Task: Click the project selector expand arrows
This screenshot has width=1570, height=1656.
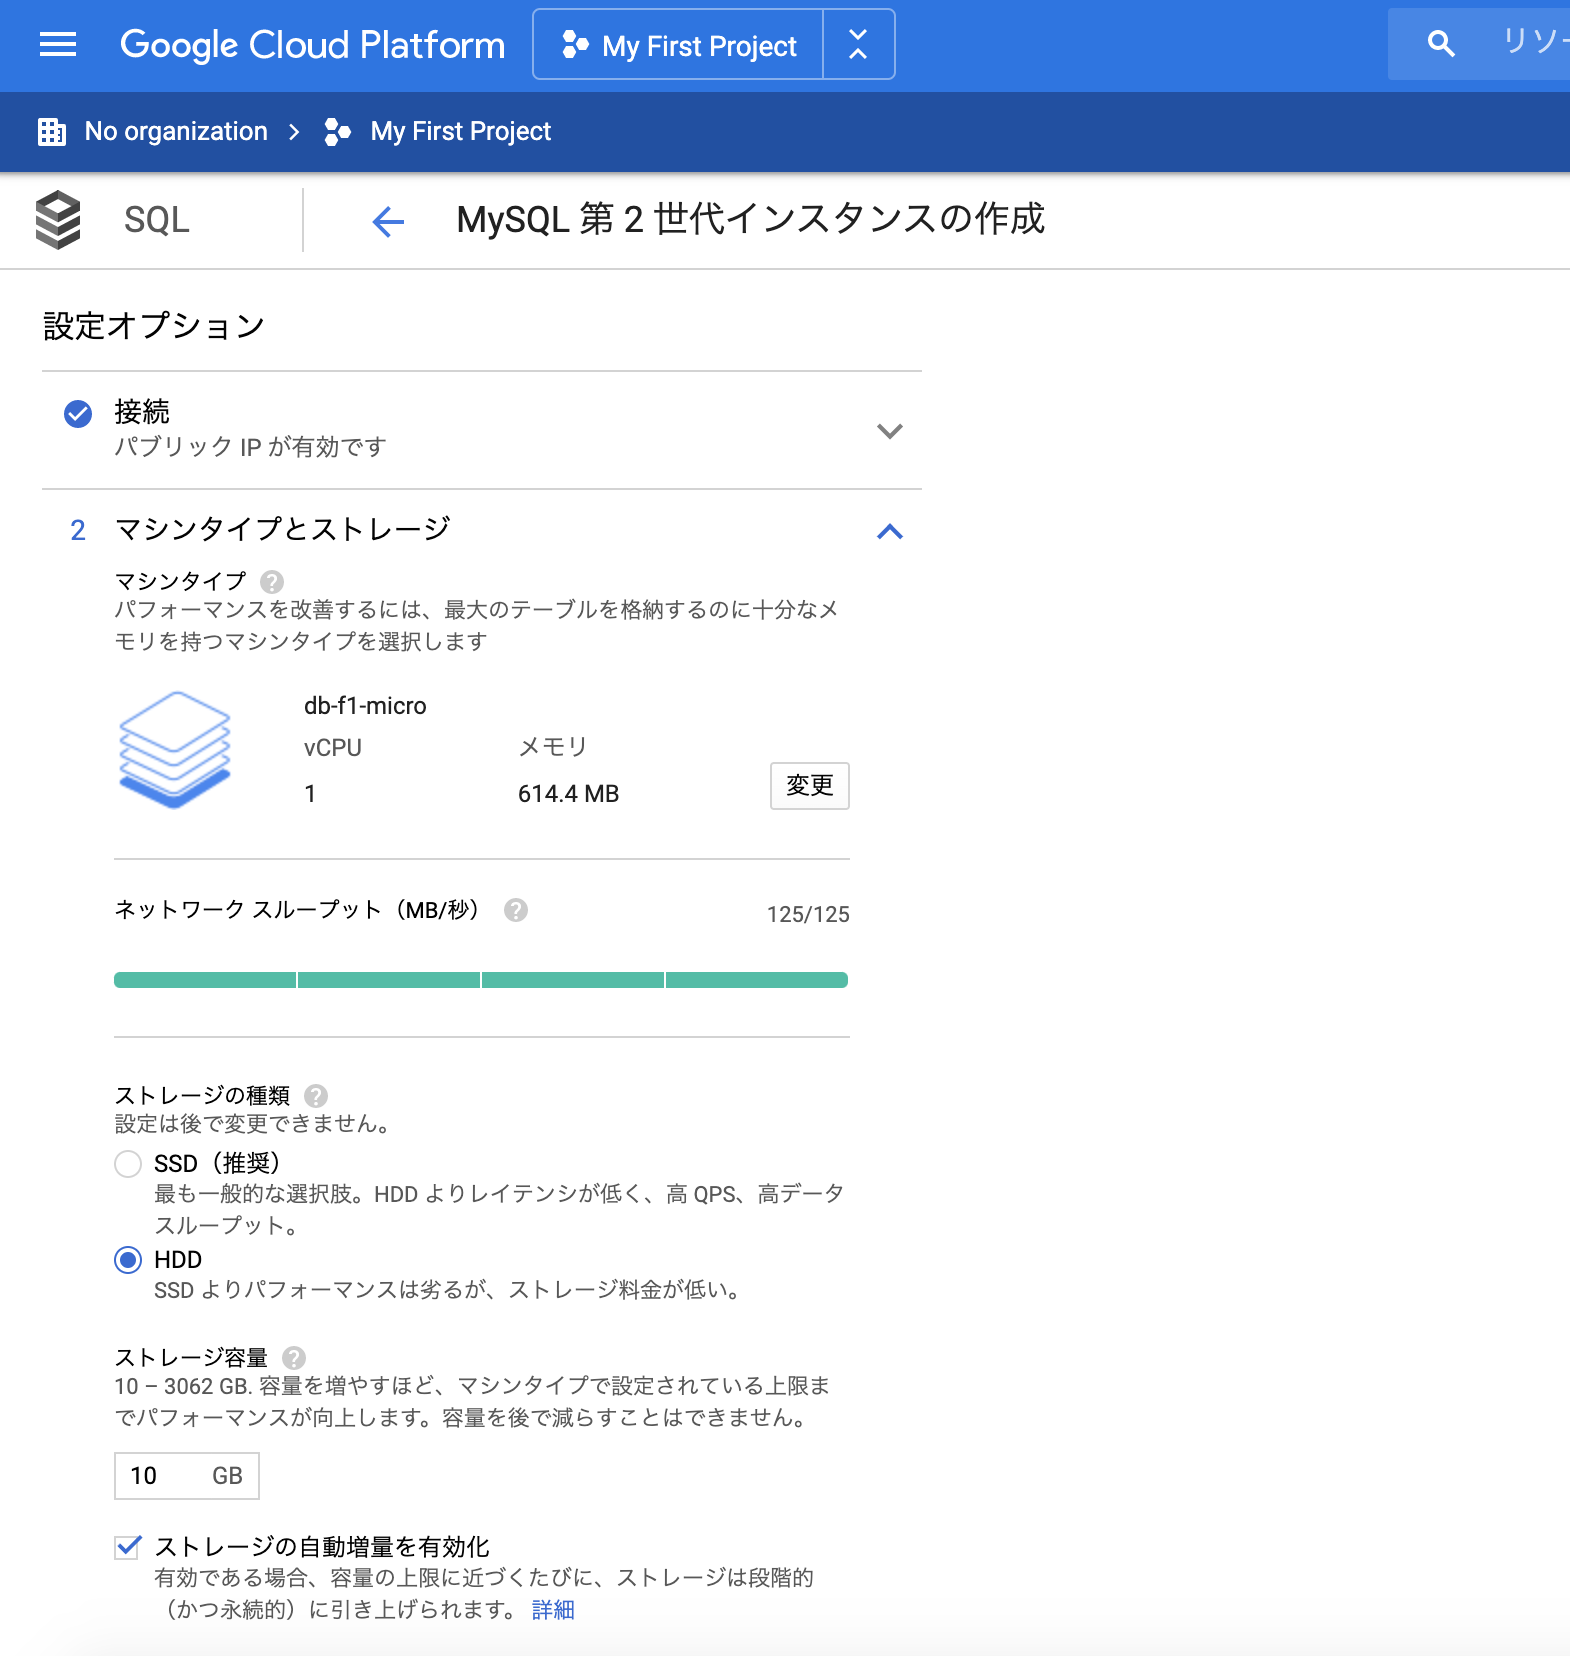Action: 858,45
